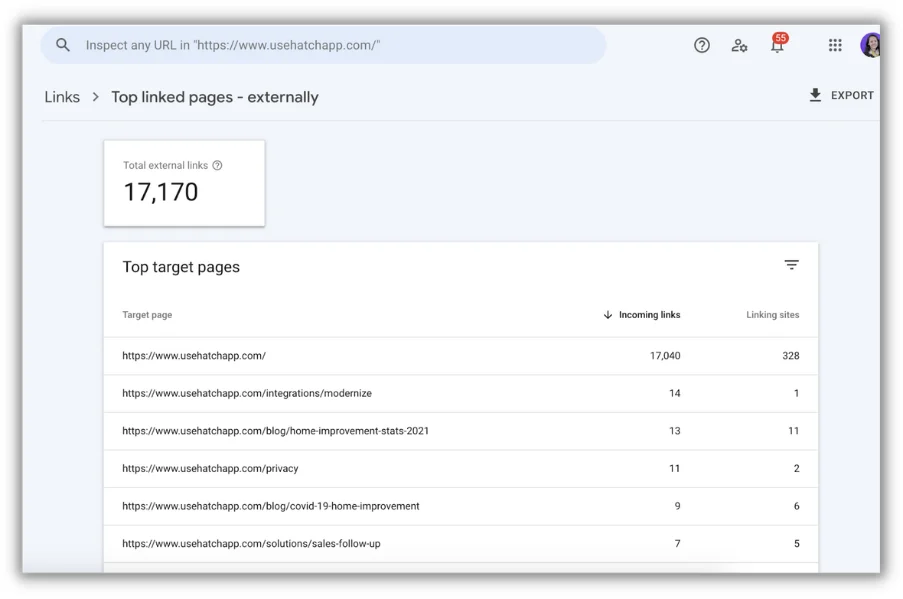
Task: Open users and permissions settings icon
Action: [739, 45]
